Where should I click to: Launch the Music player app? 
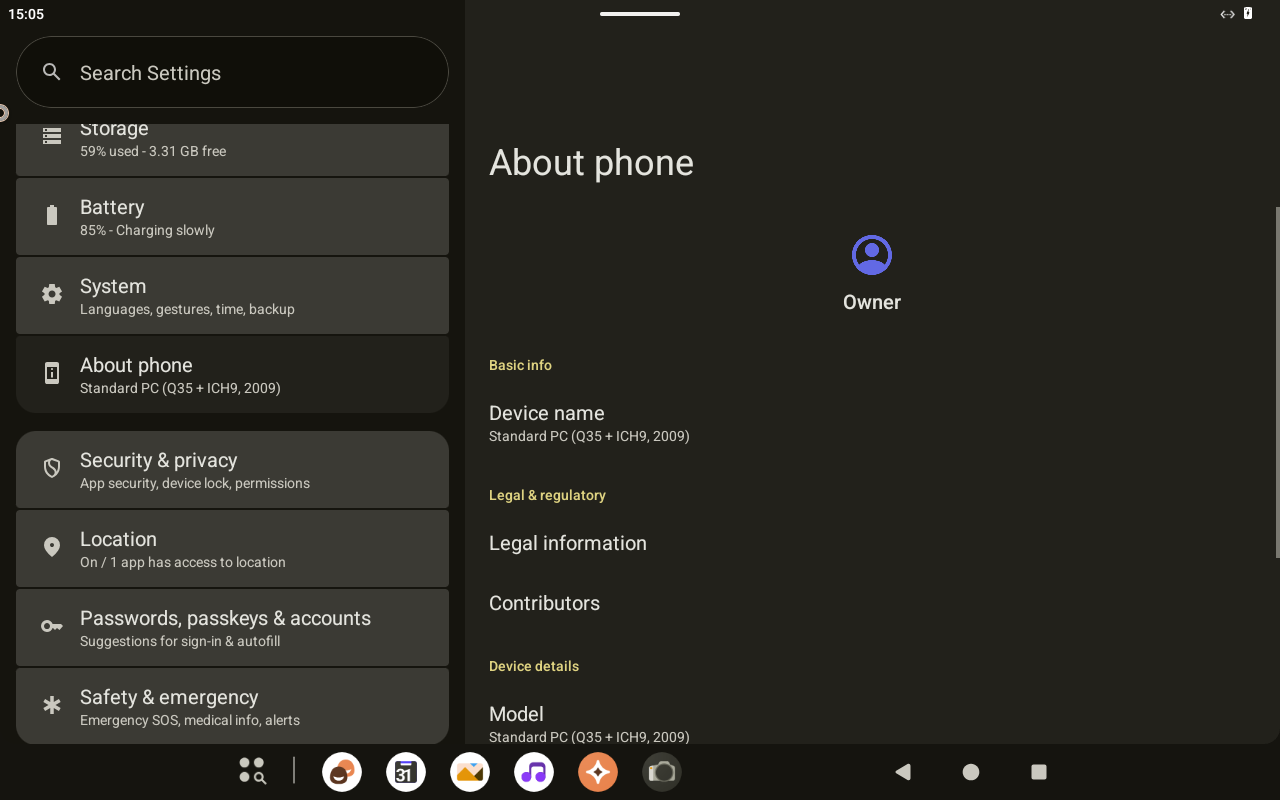(x=534, y=772)
